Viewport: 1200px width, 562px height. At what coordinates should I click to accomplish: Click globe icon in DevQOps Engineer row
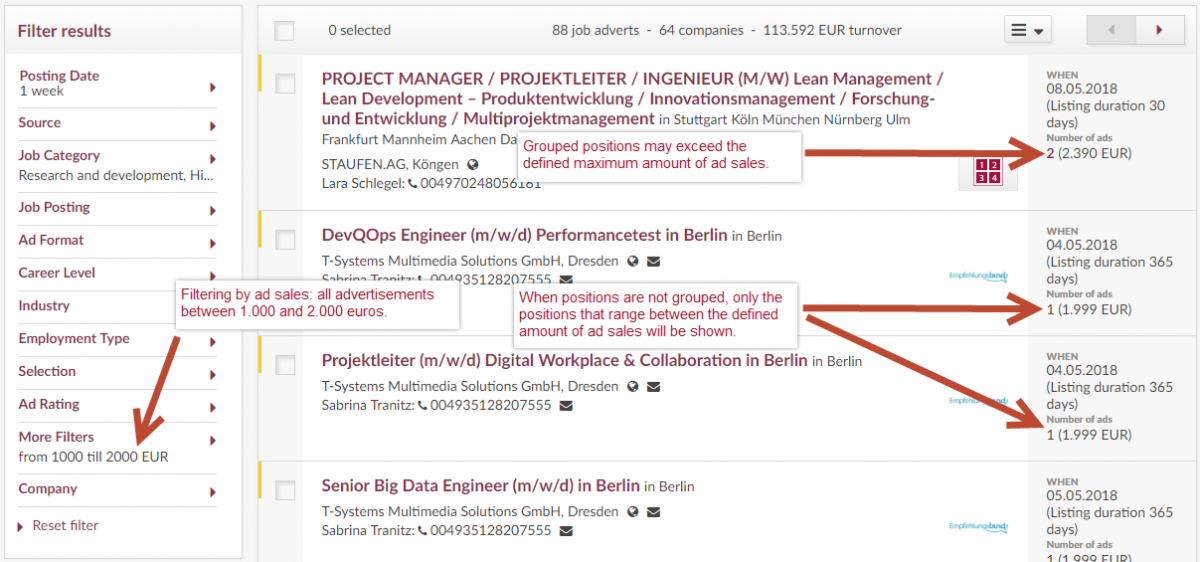click(x=632, y=262)
